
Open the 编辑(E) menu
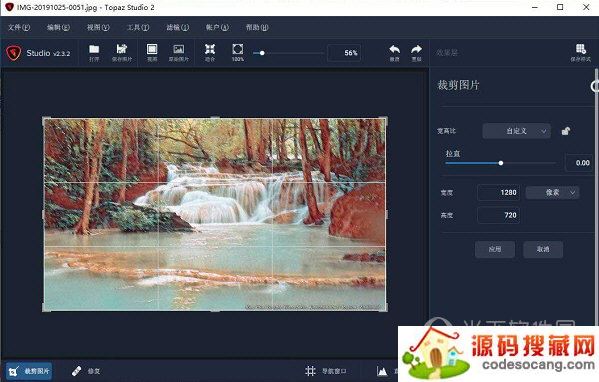(x=58, y=28)
